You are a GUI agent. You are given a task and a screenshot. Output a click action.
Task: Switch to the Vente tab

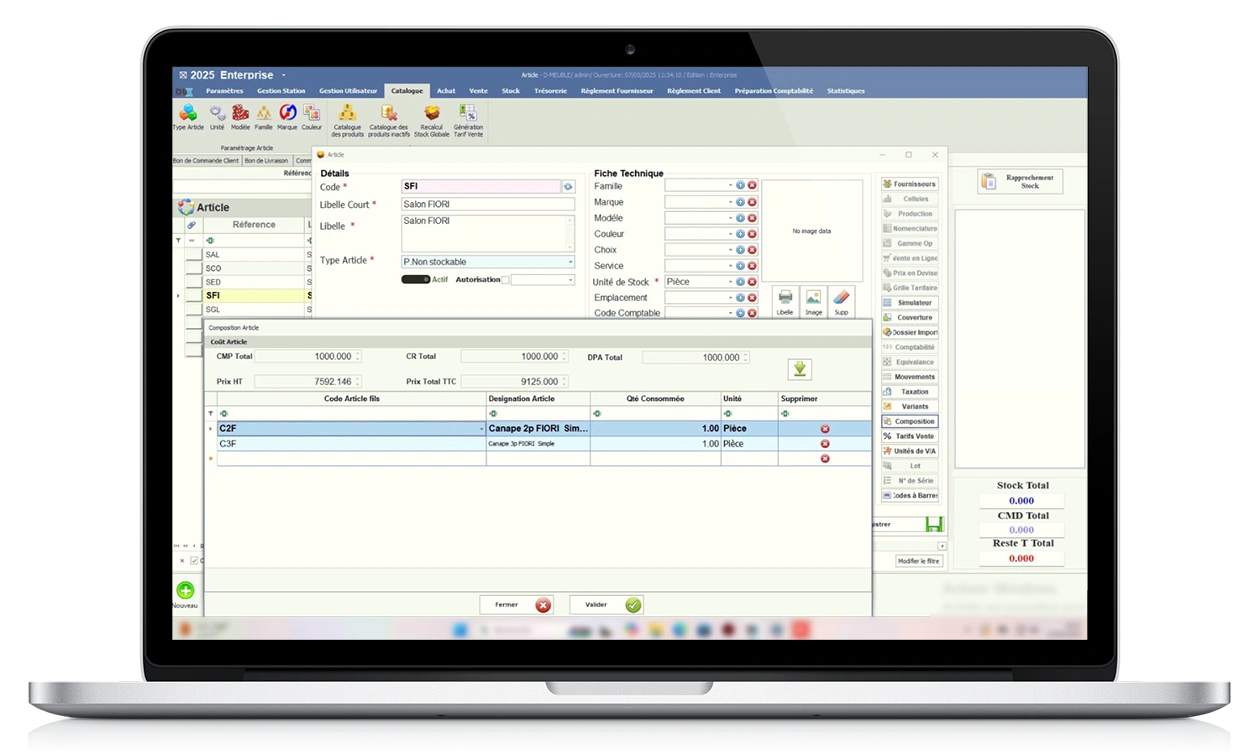tap(478, 91)
